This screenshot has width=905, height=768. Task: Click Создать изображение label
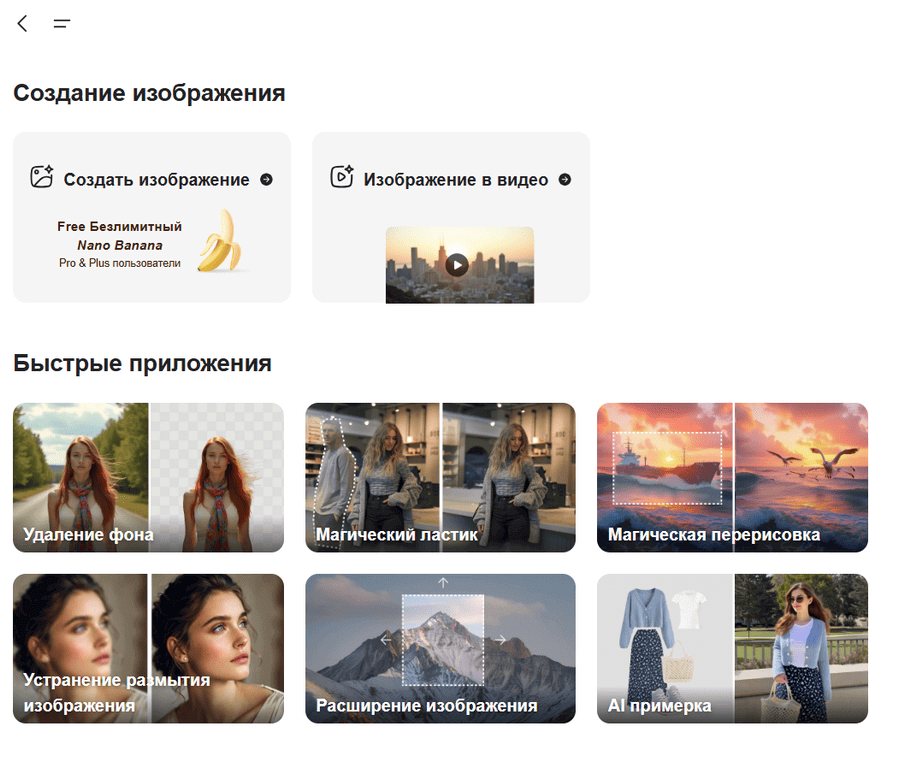156,180
